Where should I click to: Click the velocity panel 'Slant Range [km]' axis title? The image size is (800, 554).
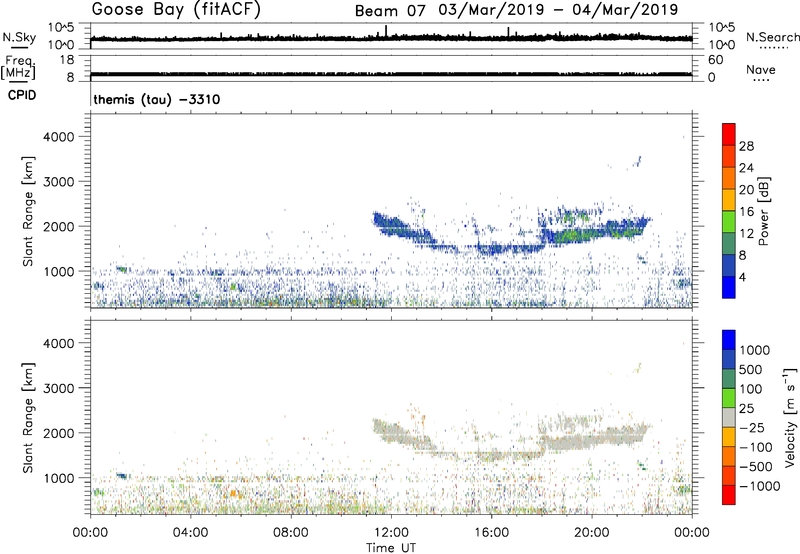(28, 418)
